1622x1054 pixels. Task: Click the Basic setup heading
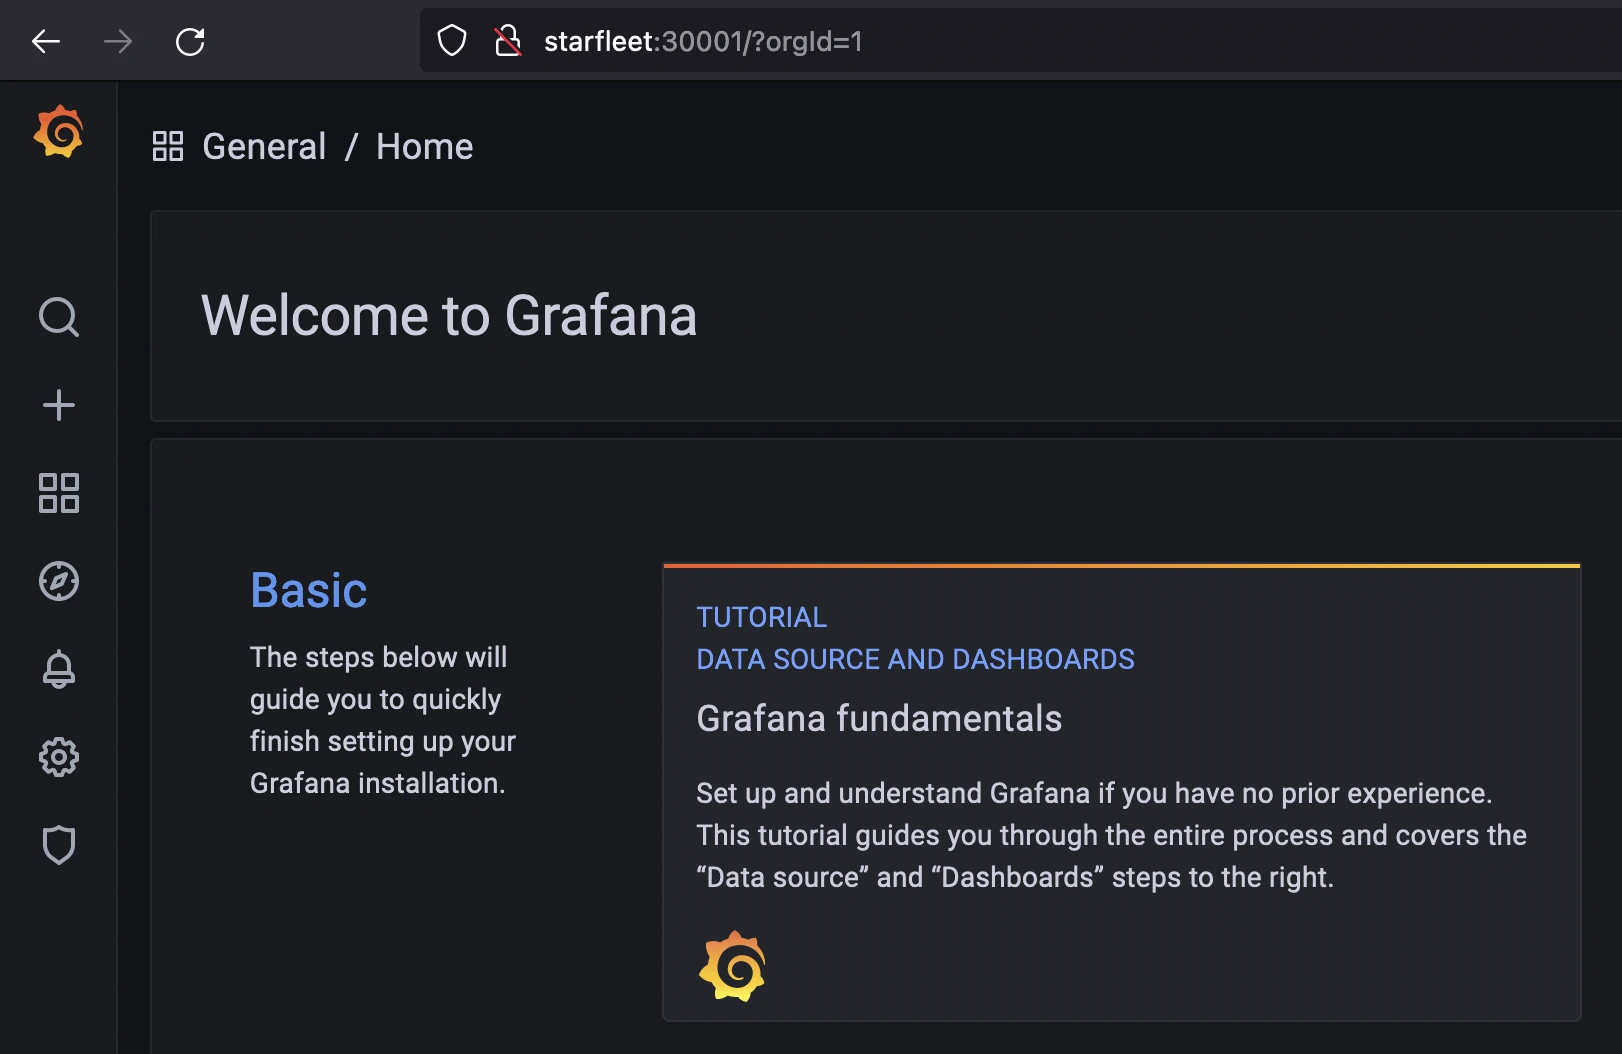tap(308, 590)
